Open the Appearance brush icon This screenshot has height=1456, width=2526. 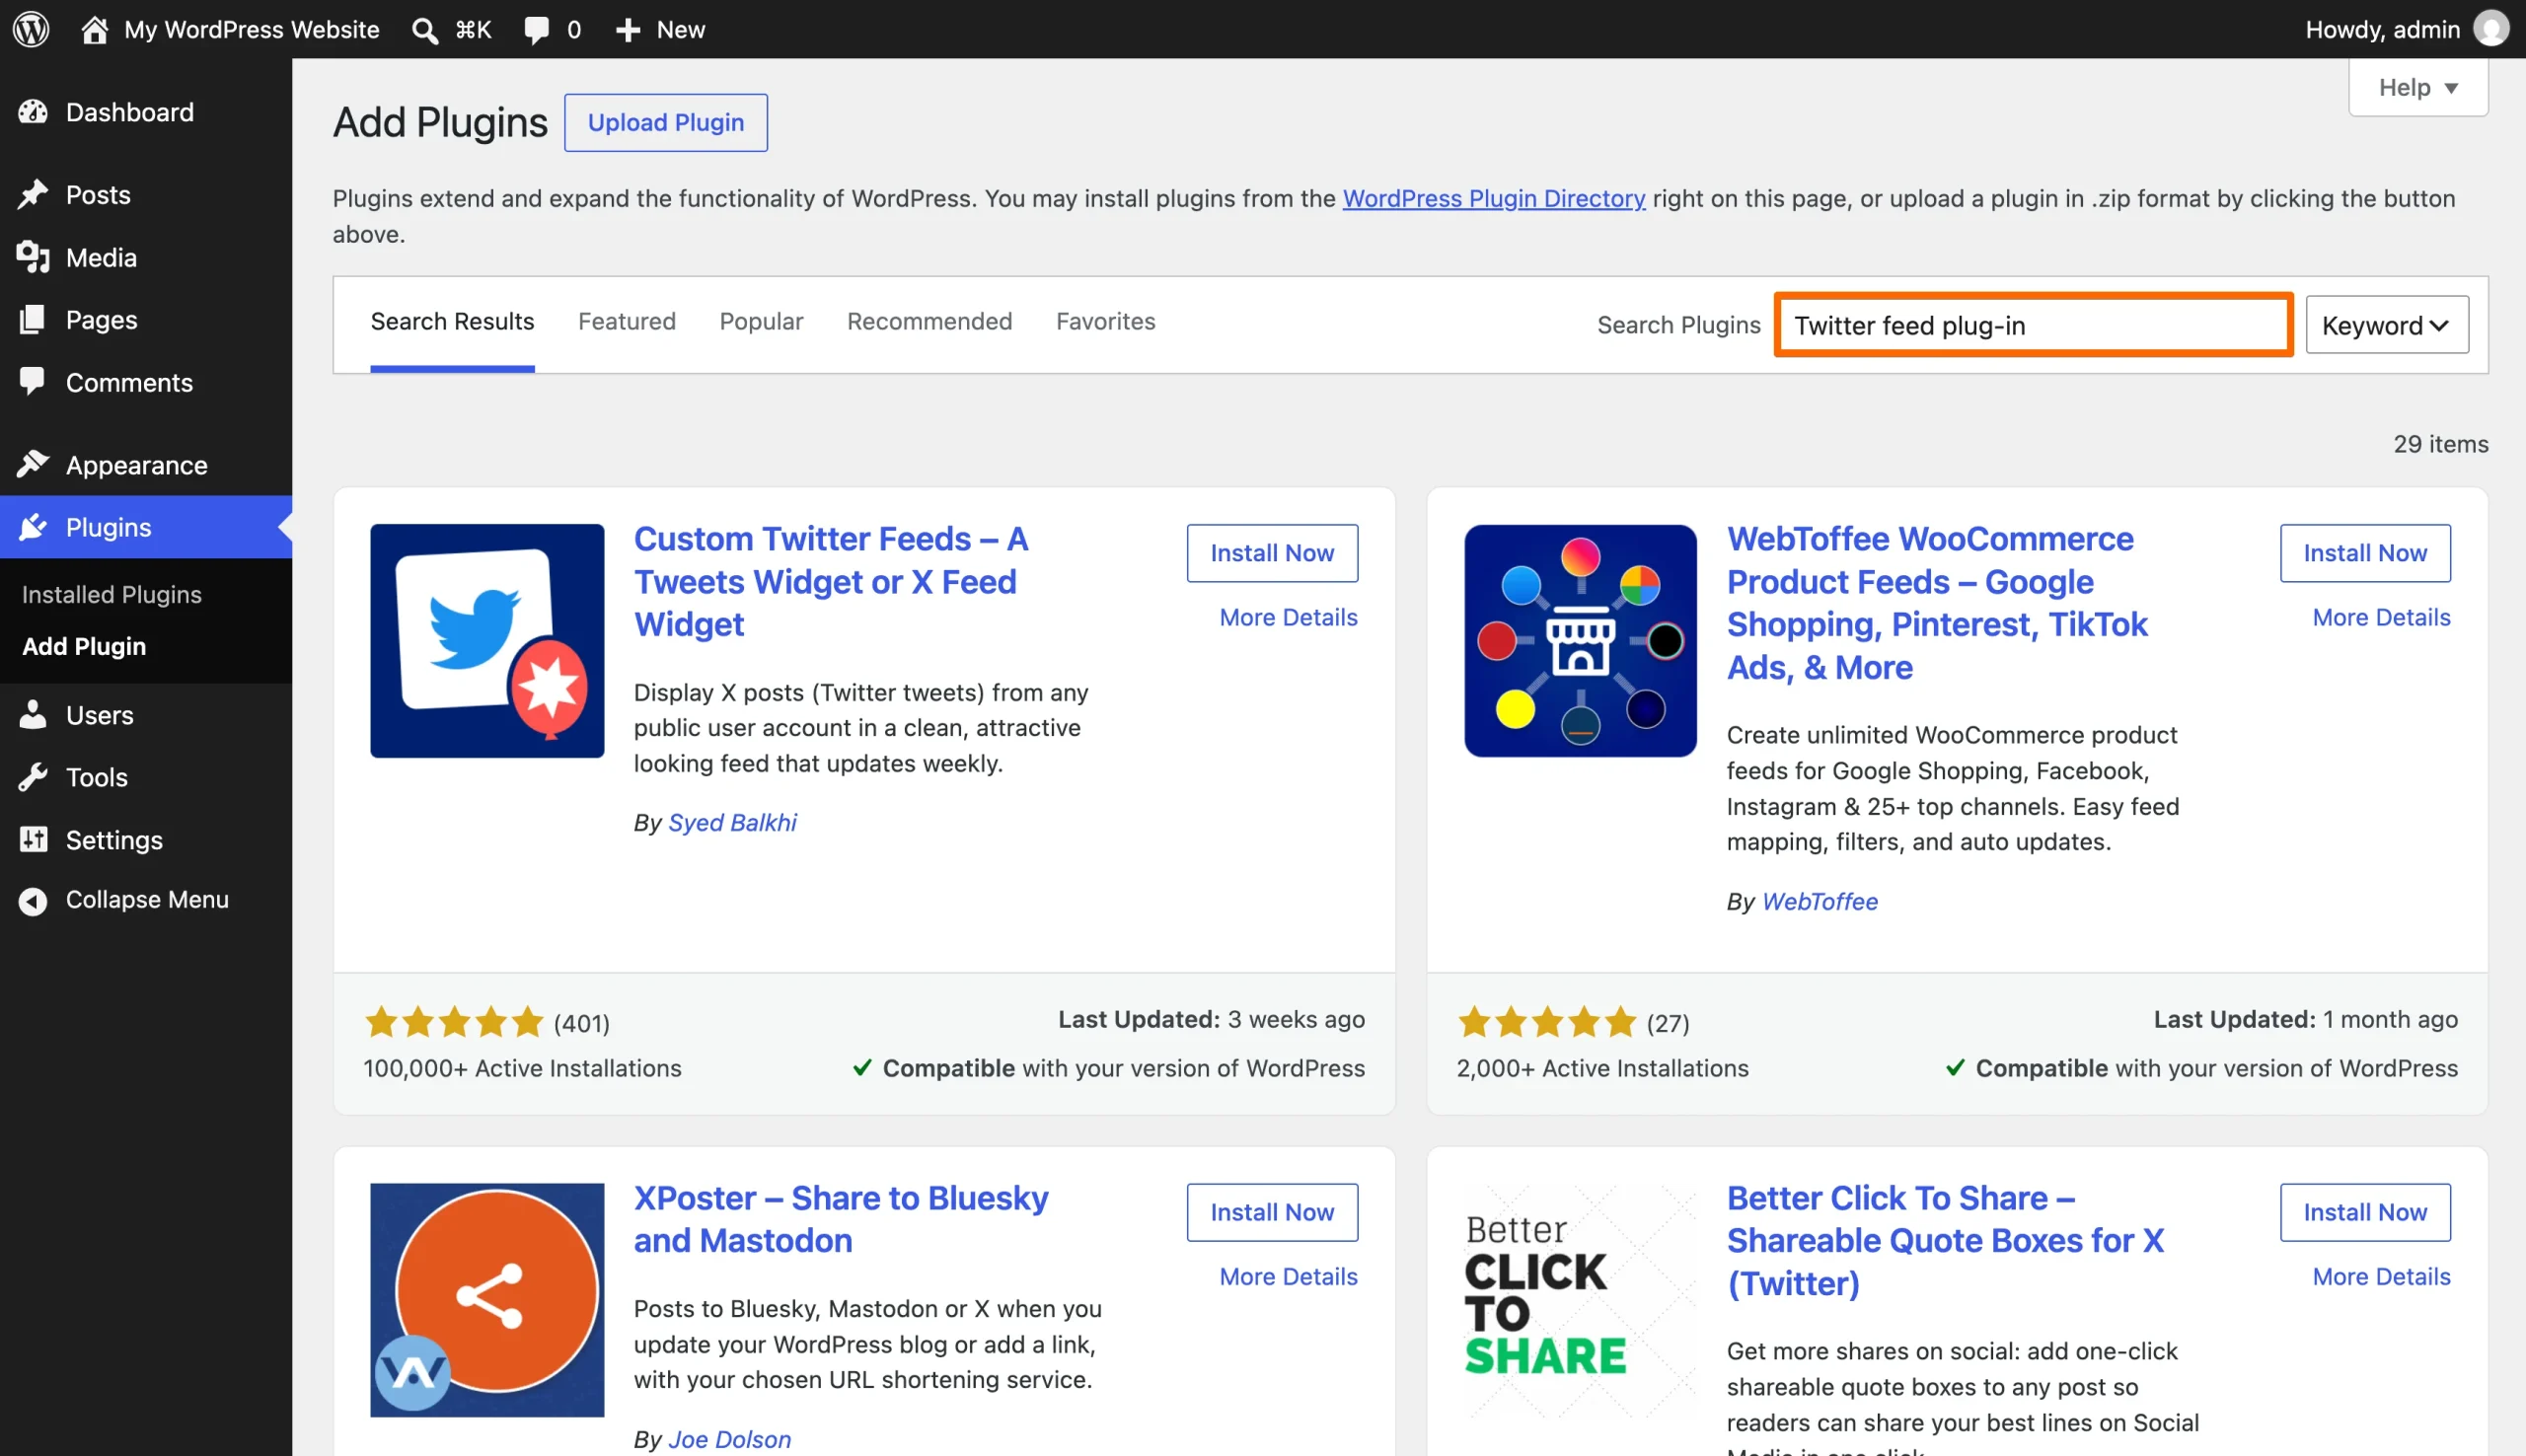[33, 464]
